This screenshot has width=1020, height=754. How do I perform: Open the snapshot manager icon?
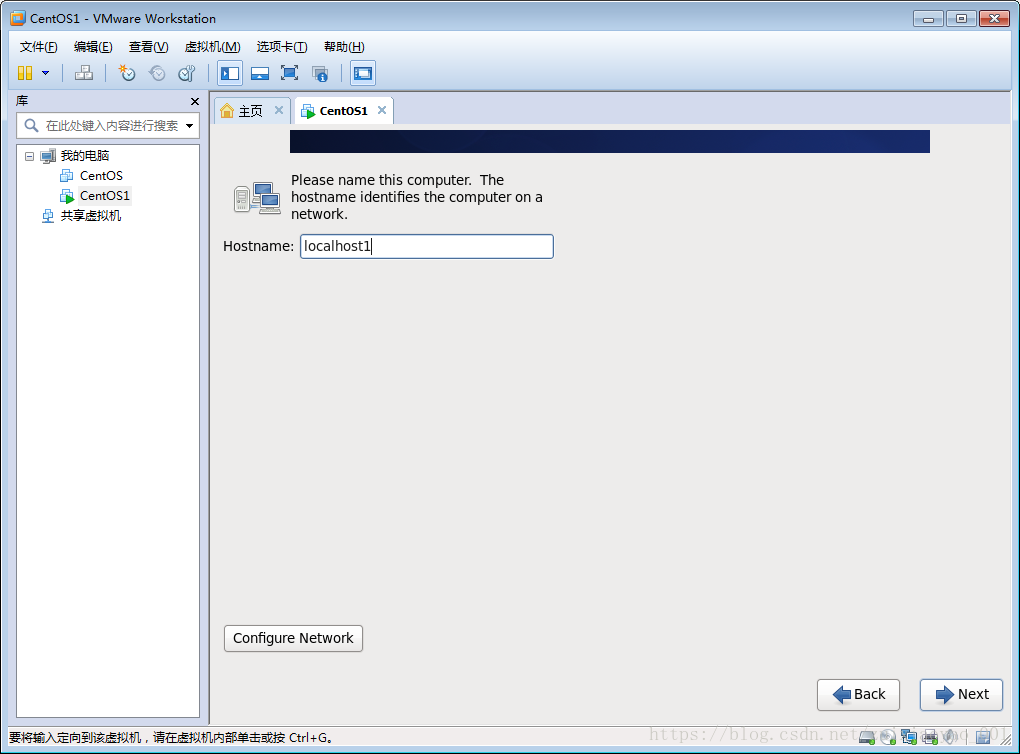point(187,73)
